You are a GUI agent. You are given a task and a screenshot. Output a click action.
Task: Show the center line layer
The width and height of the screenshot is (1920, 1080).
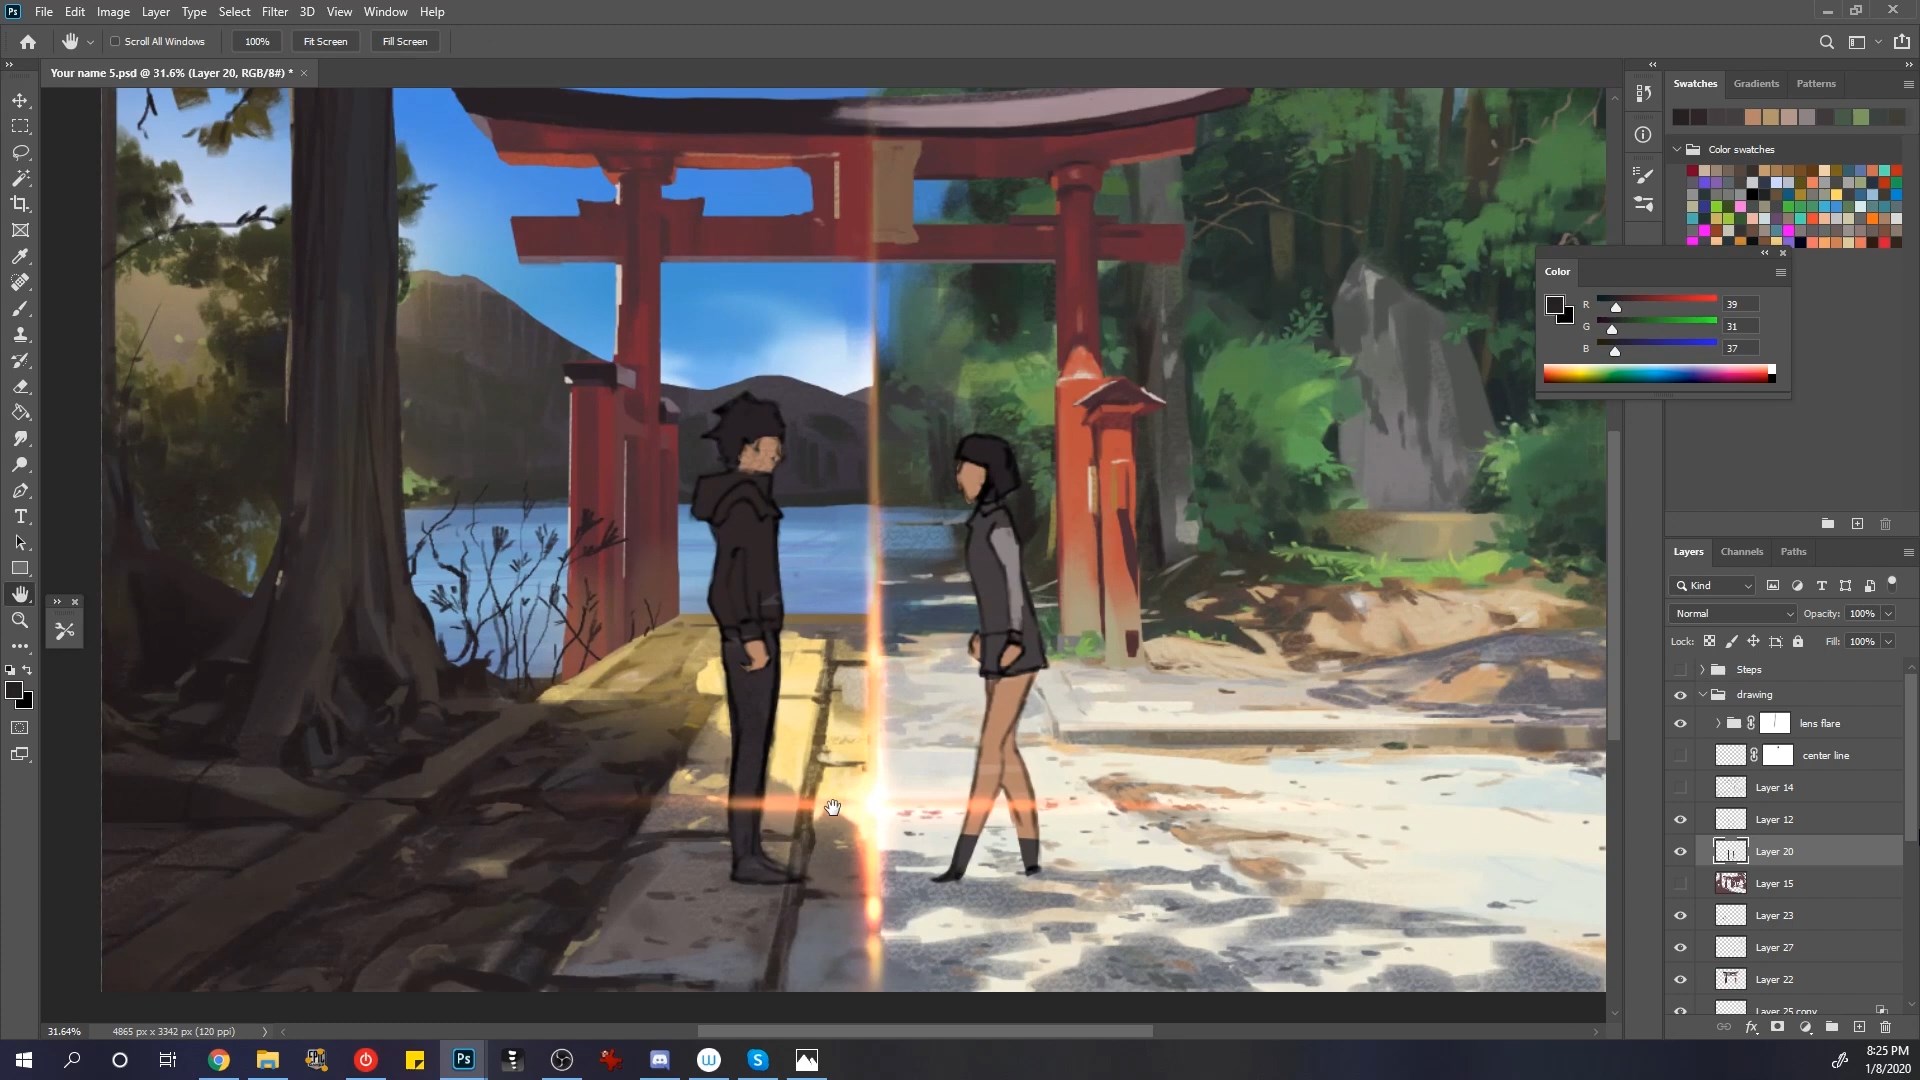click(1680, 756)
